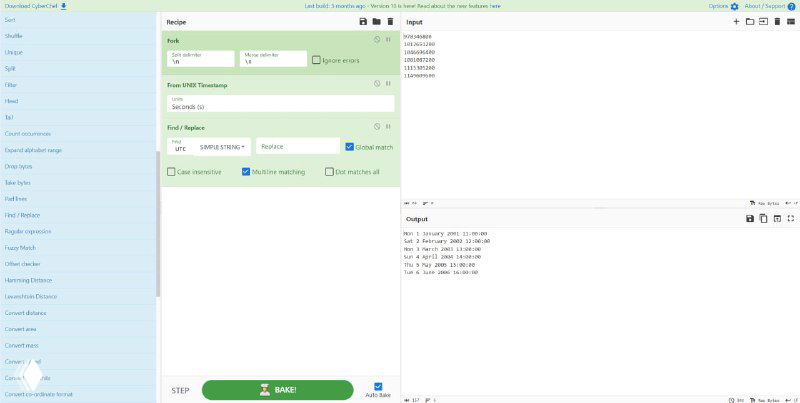
Task: Add a new input tab
Action: (736, 21)
